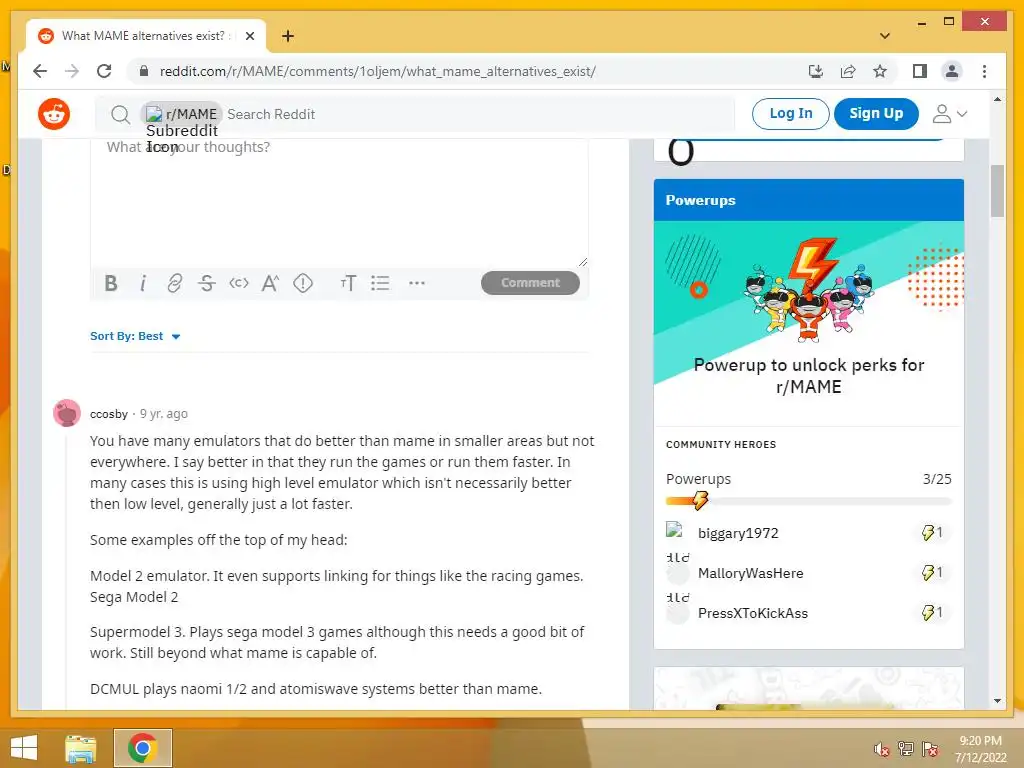
Task: Open ccosby's user profile link
Action: [x=108, y=414]
